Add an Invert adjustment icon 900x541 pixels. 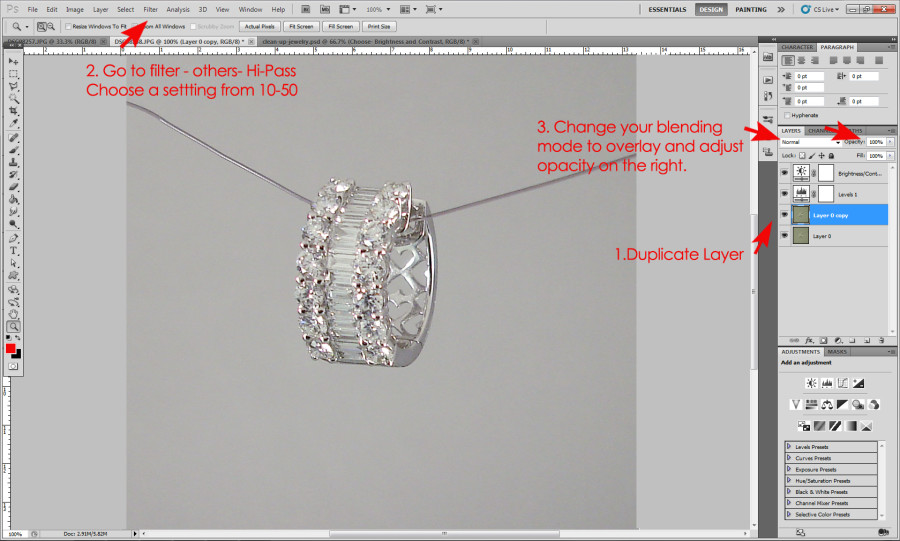pyautogui.click(x=804, y=426)
